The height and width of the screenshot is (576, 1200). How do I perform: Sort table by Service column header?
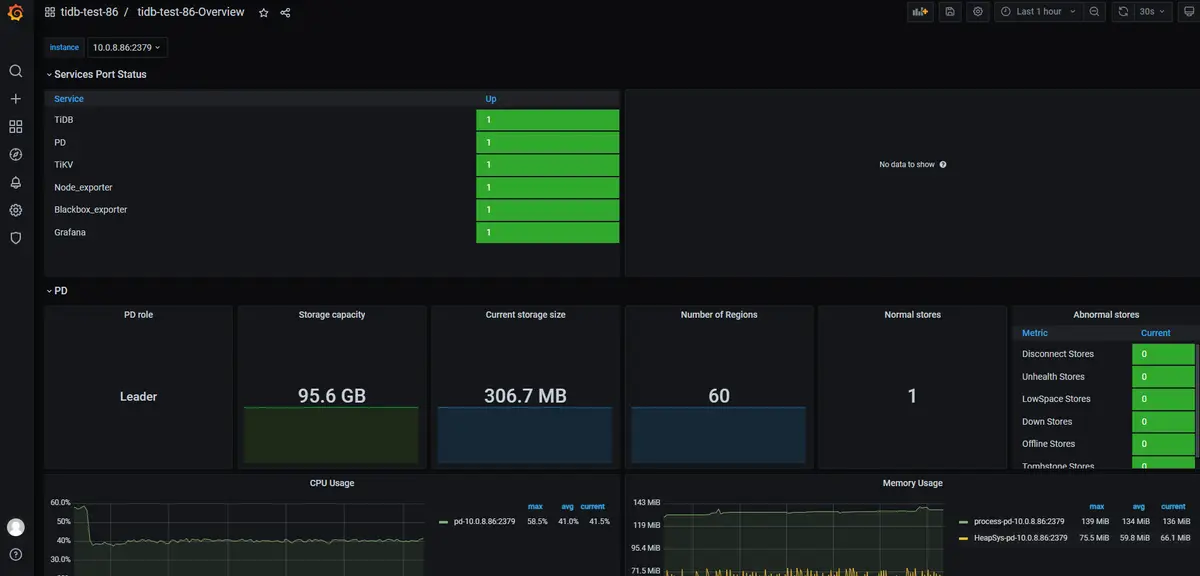pos(69,99)
